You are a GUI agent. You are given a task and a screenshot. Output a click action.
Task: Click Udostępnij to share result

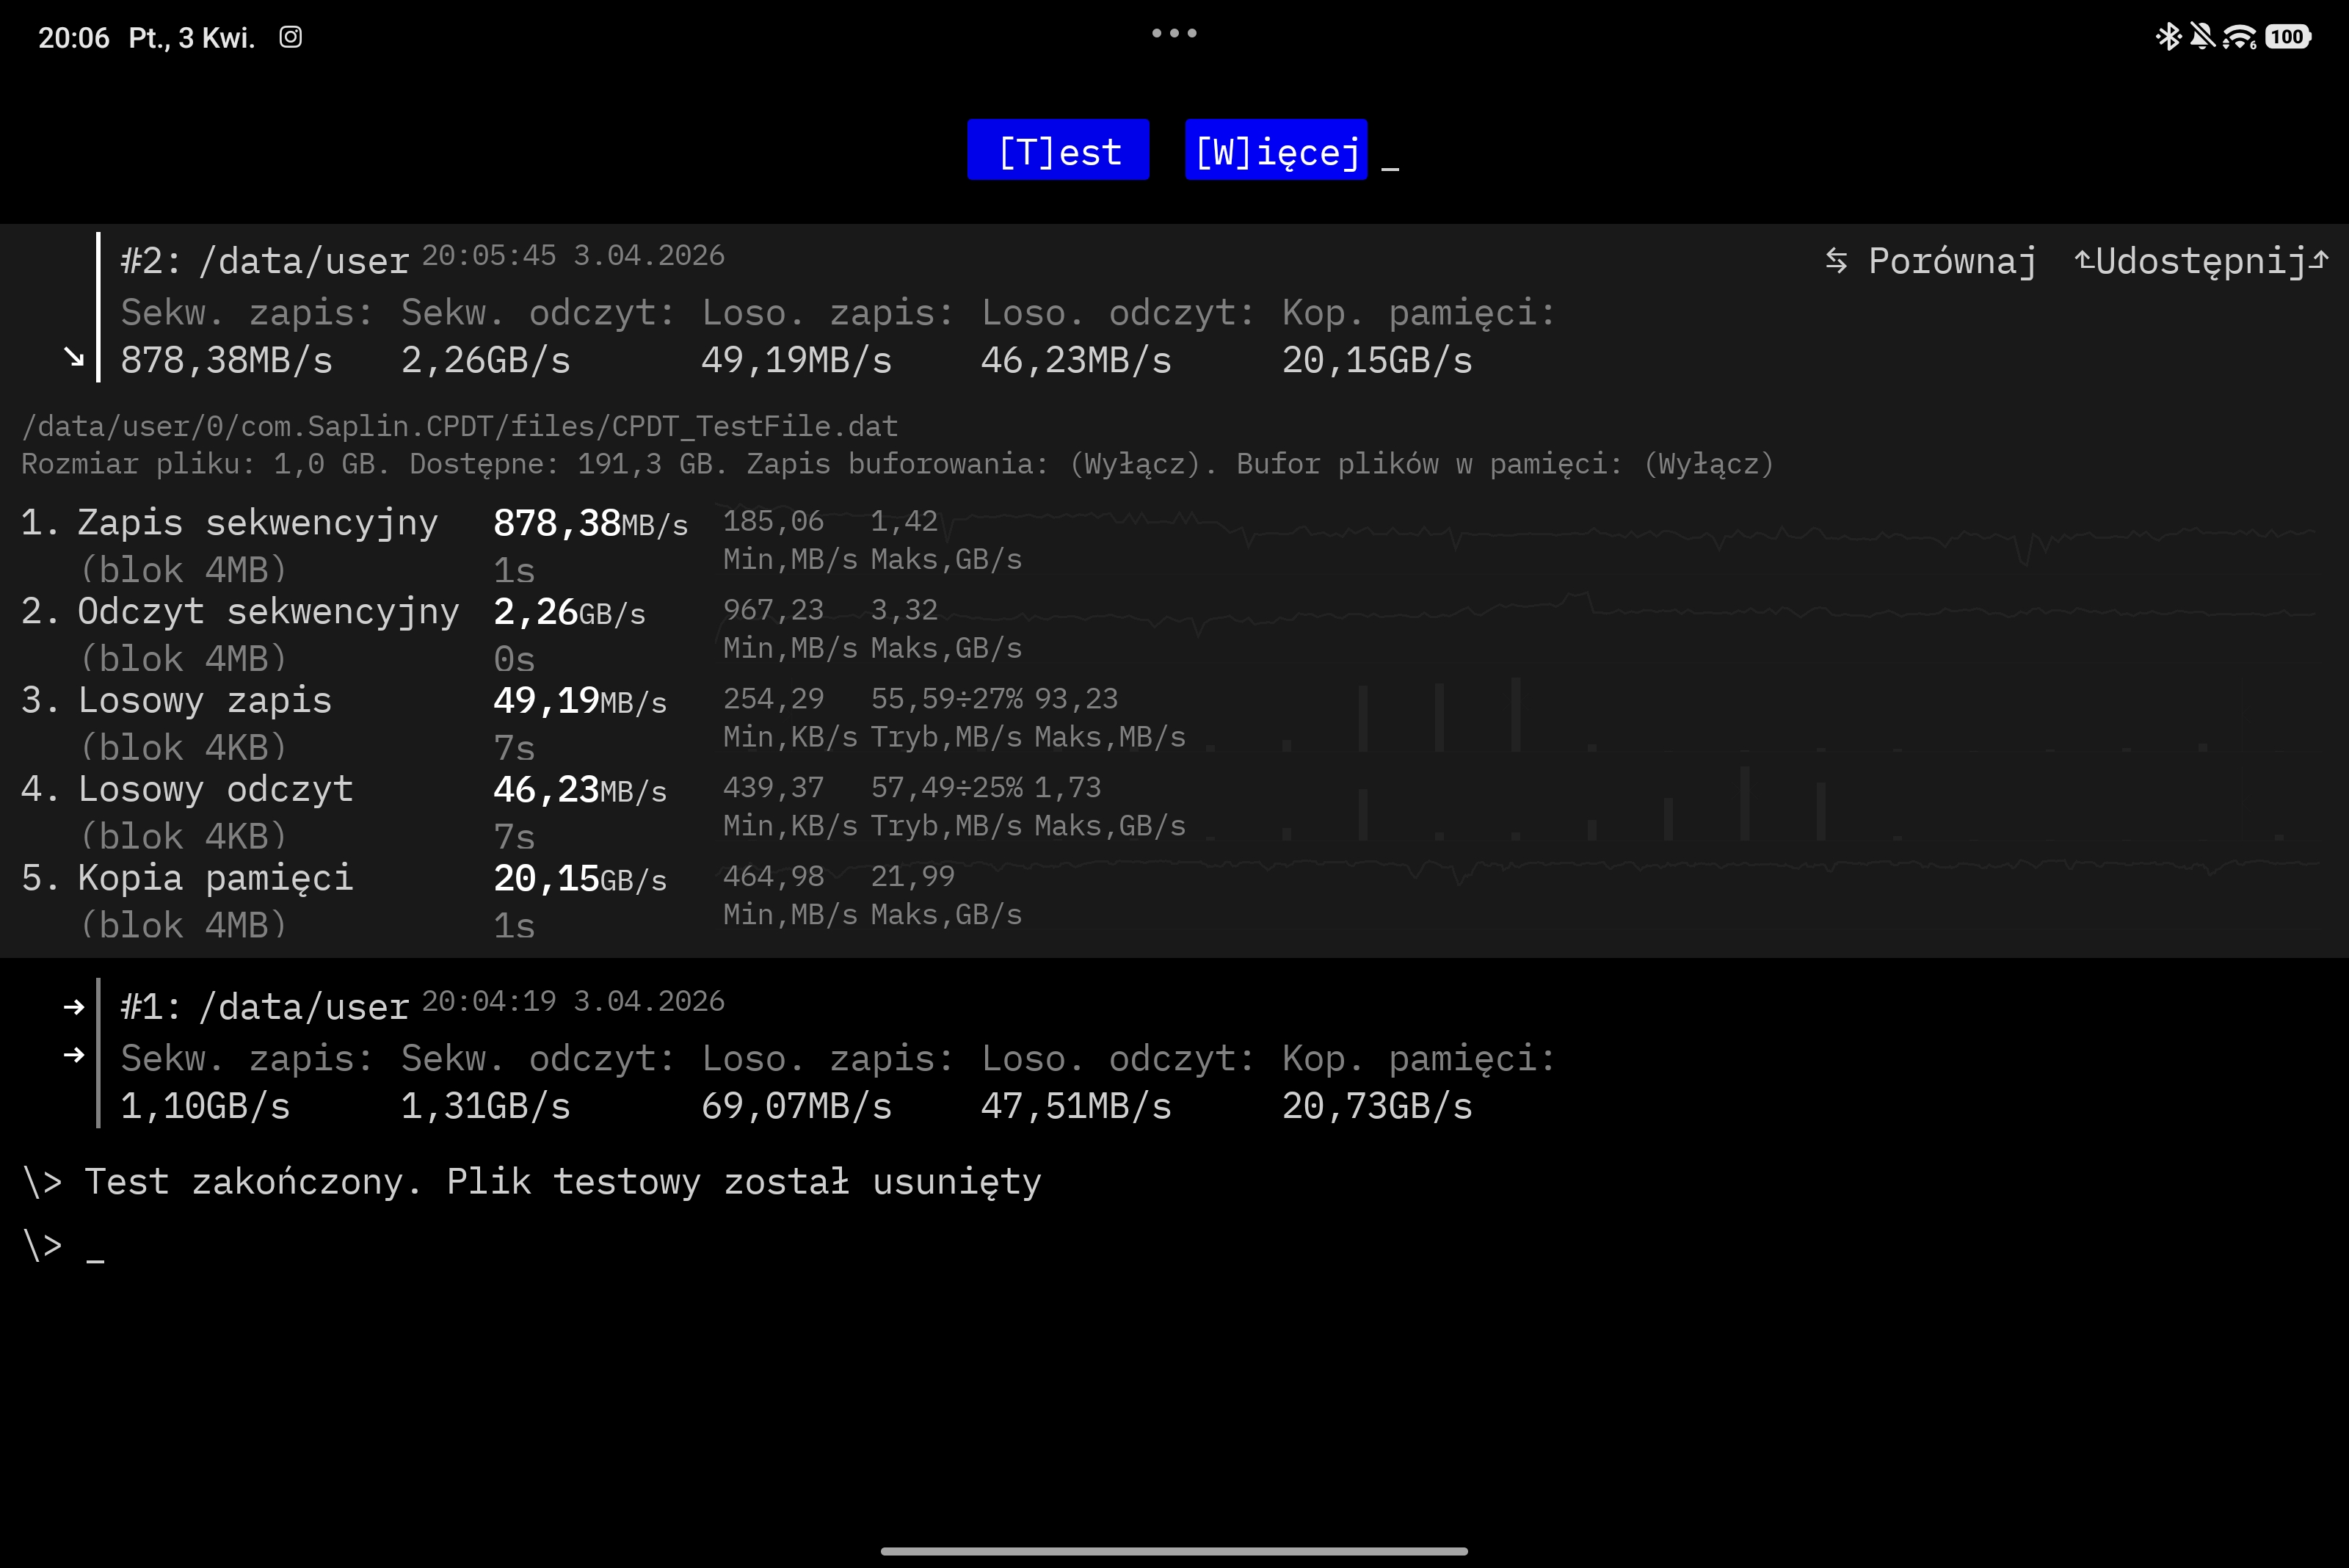click(x=2202, y=261)
